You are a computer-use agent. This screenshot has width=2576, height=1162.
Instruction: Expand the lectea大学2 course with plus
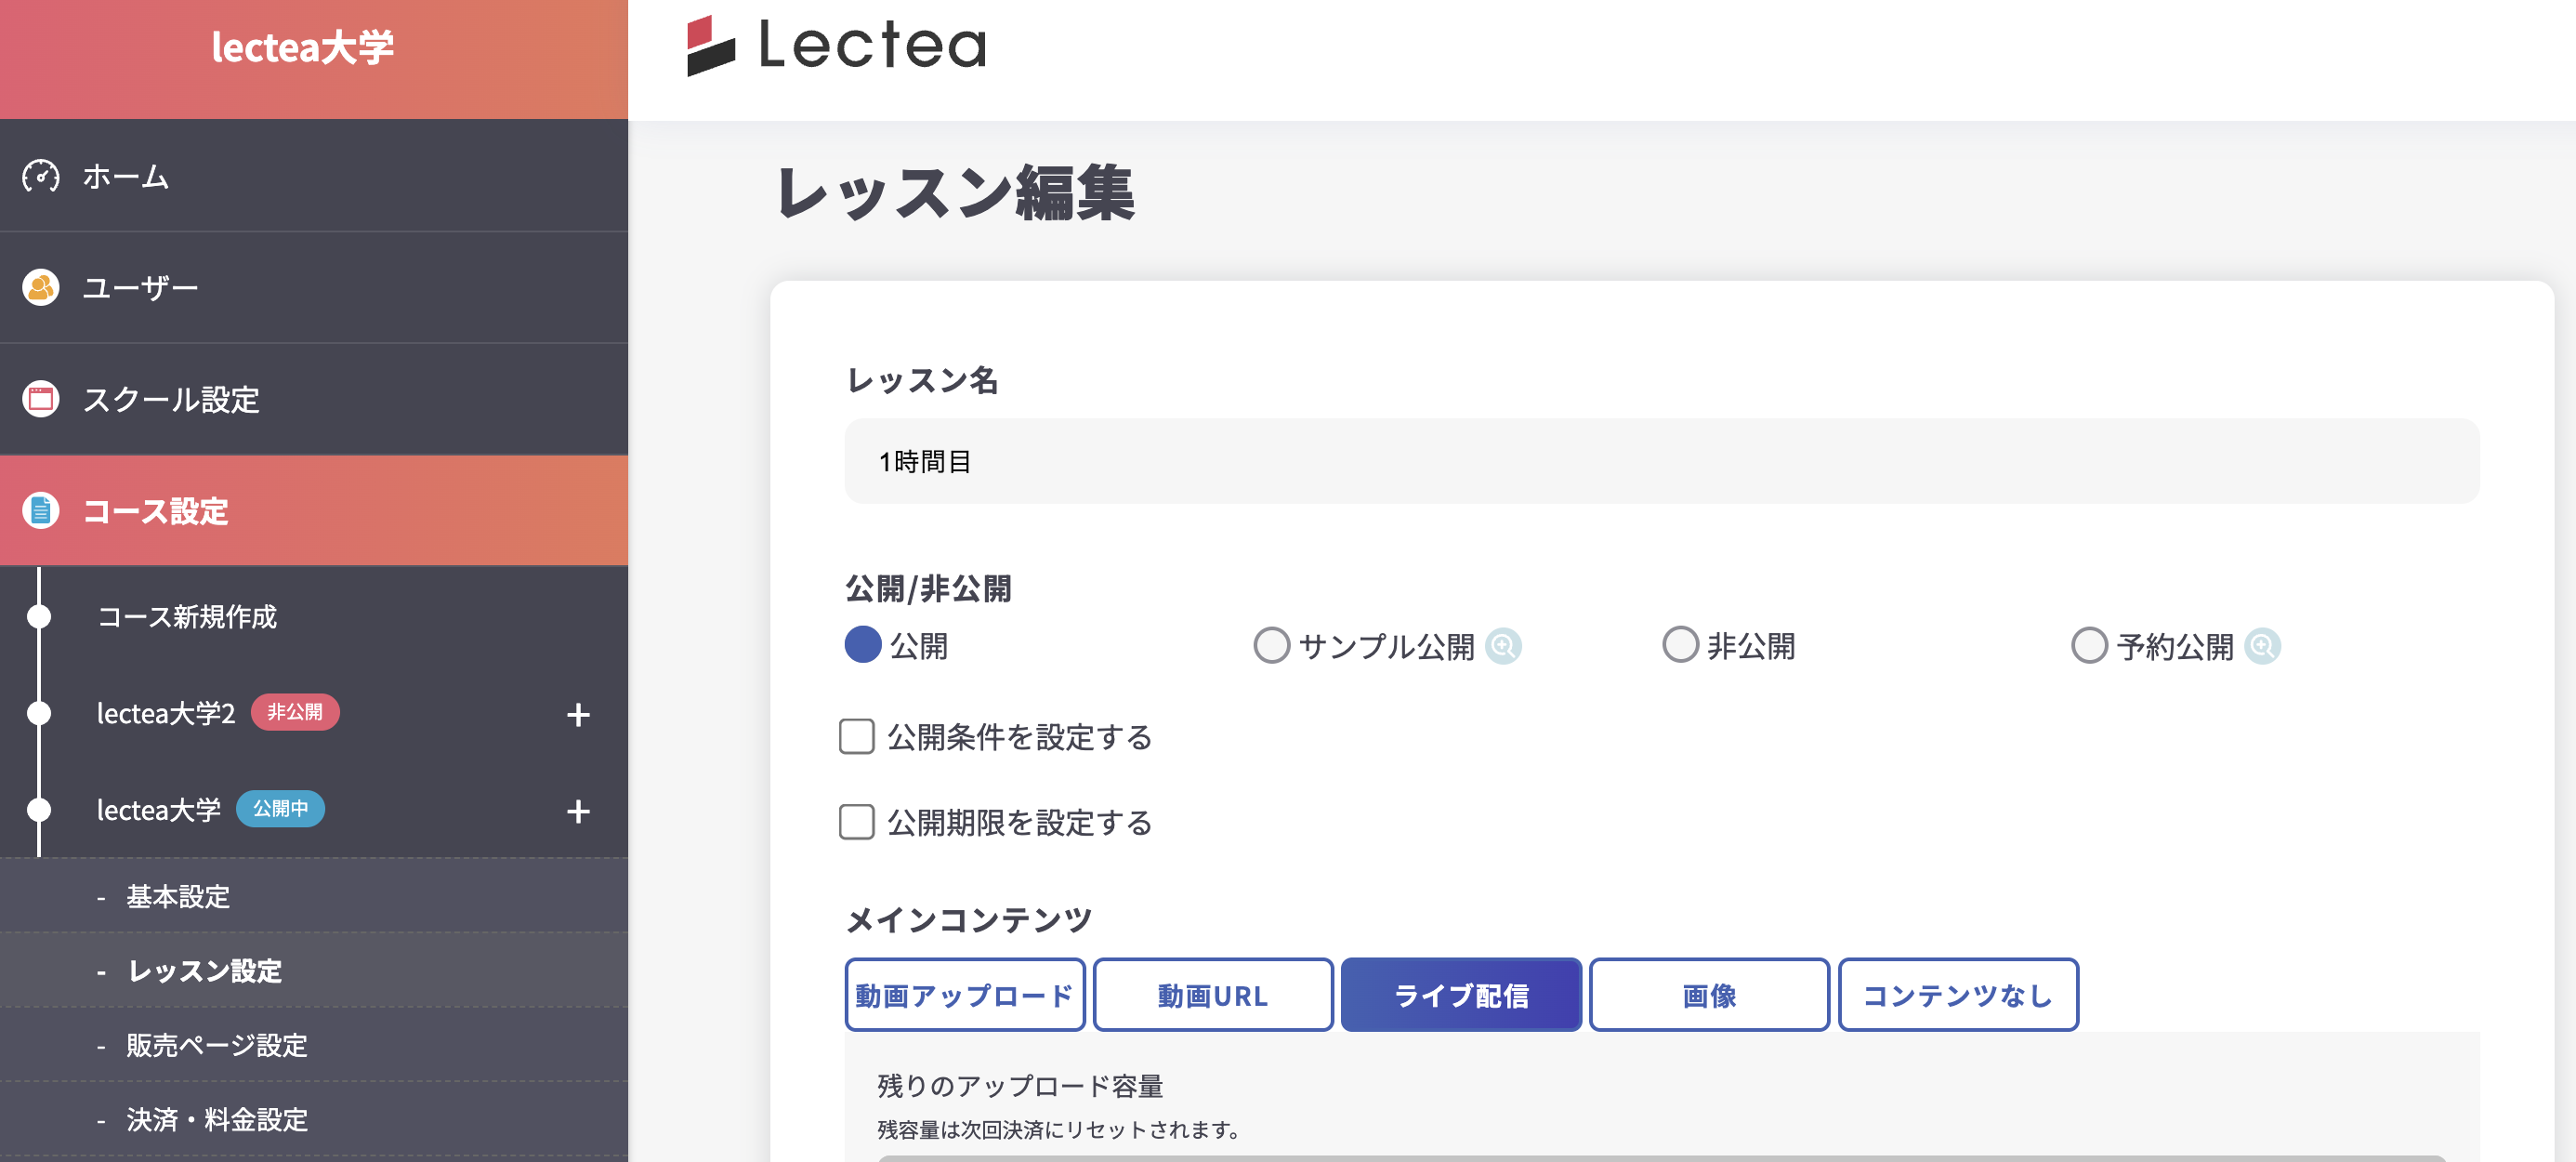(x=578, y=714)
